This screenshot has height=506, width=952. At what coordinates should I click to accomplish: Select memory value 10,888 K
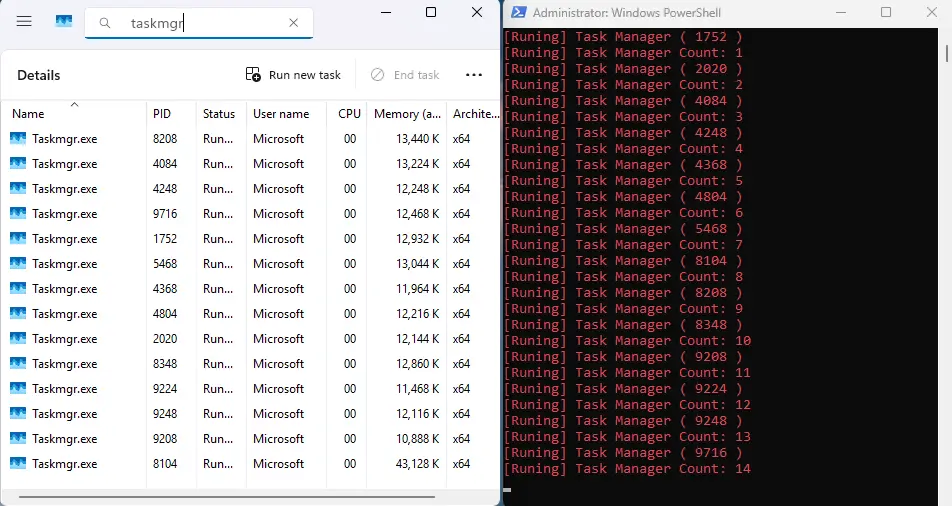pos(418,438)
